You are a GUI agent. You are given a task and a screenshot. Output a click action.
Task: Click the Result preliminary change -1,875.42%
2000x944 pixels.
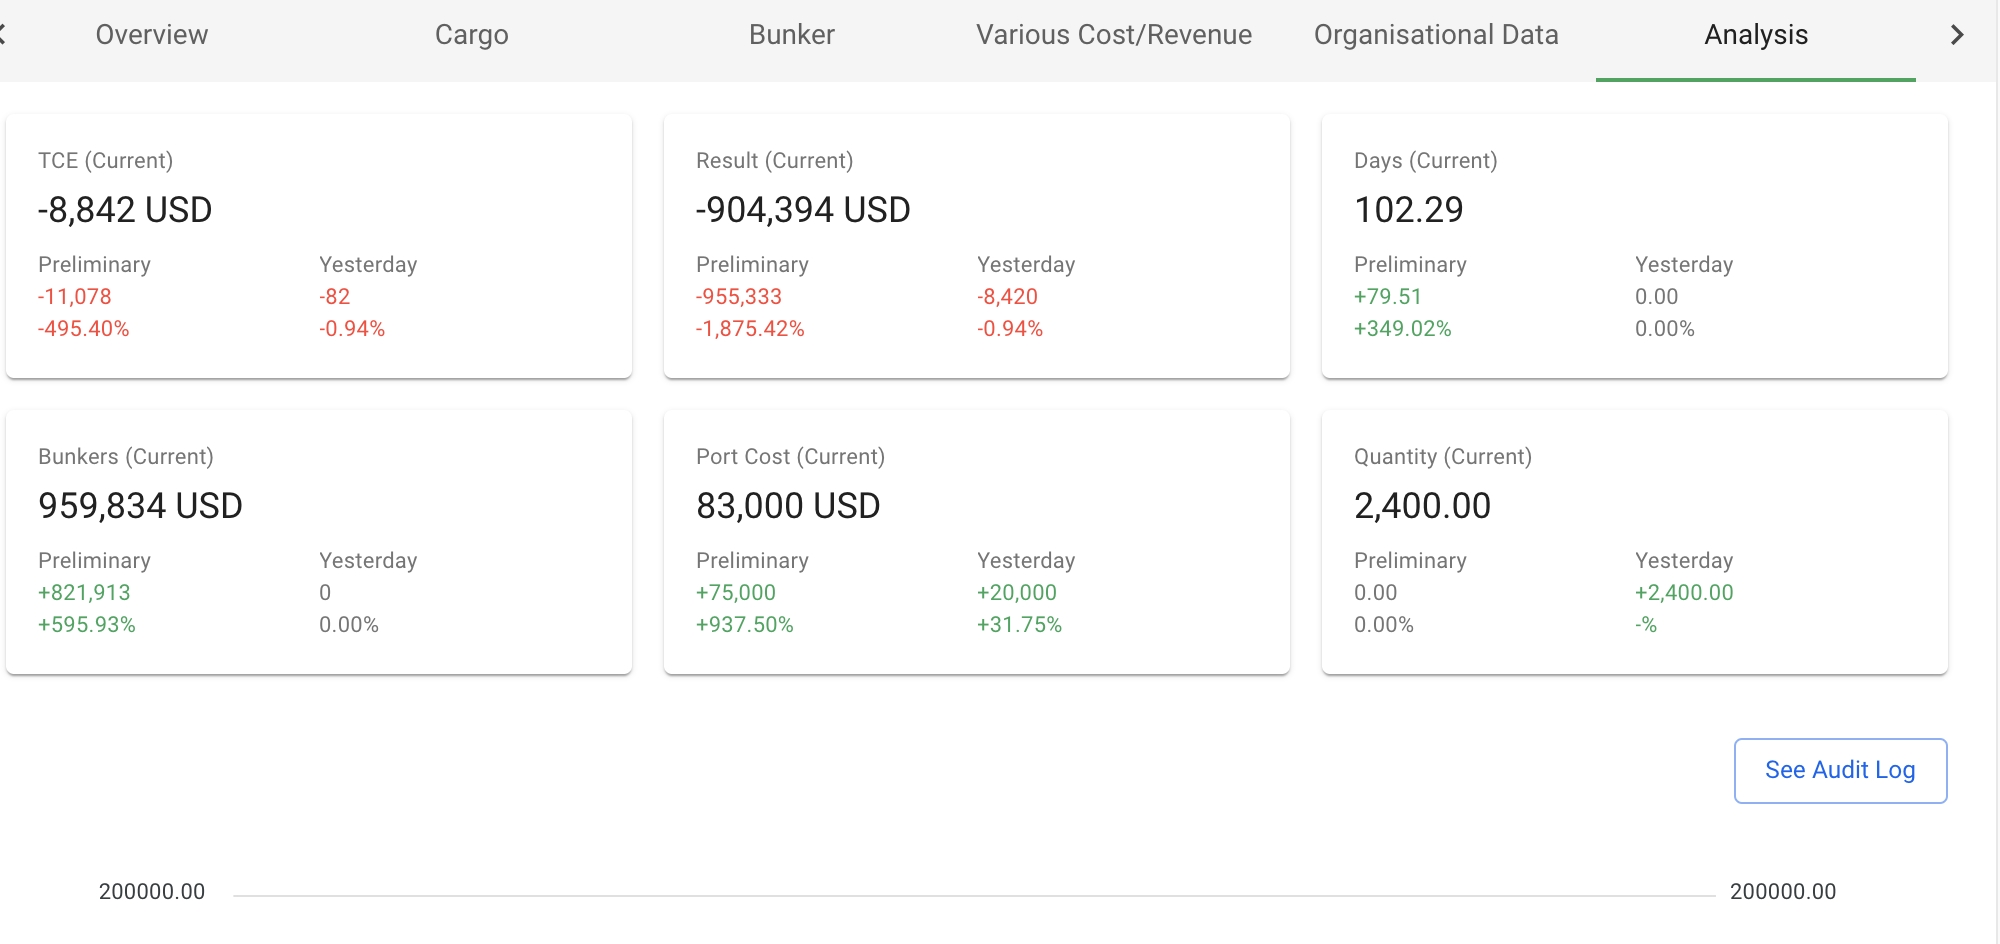[750, 329]
